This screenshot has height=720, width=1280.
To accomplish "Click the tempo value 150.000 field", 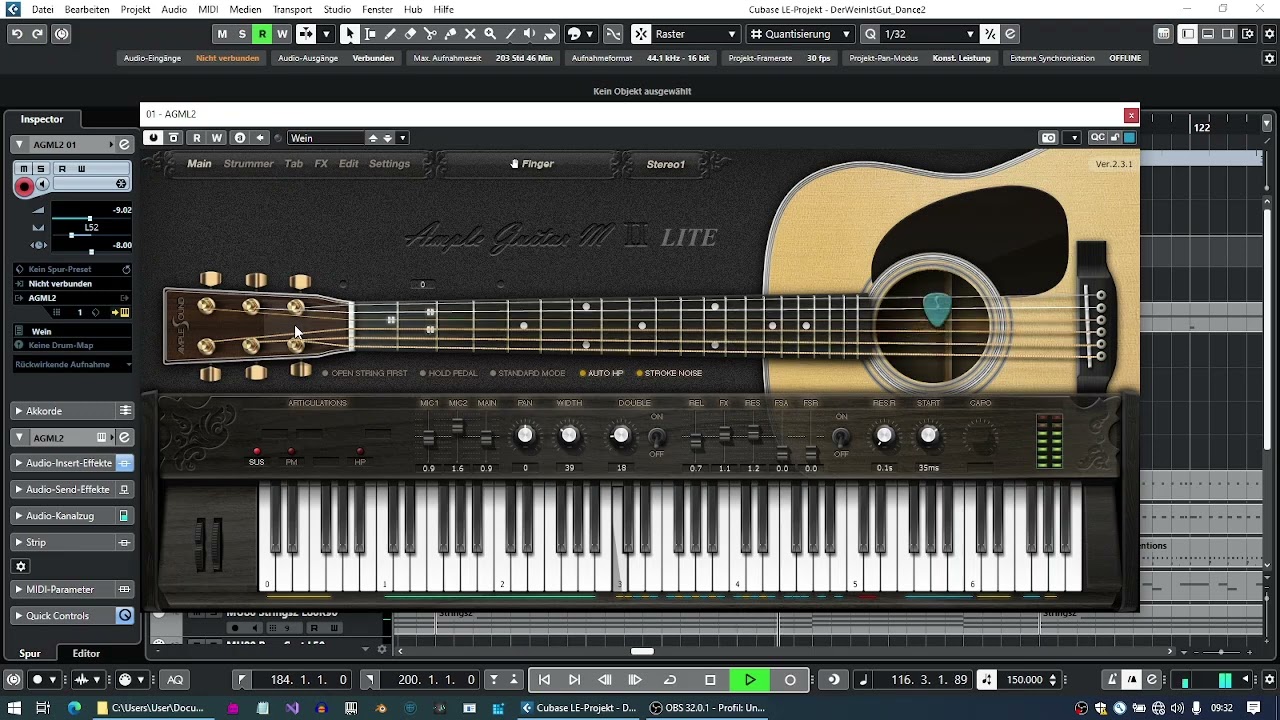I will (x=1024, y=680).
